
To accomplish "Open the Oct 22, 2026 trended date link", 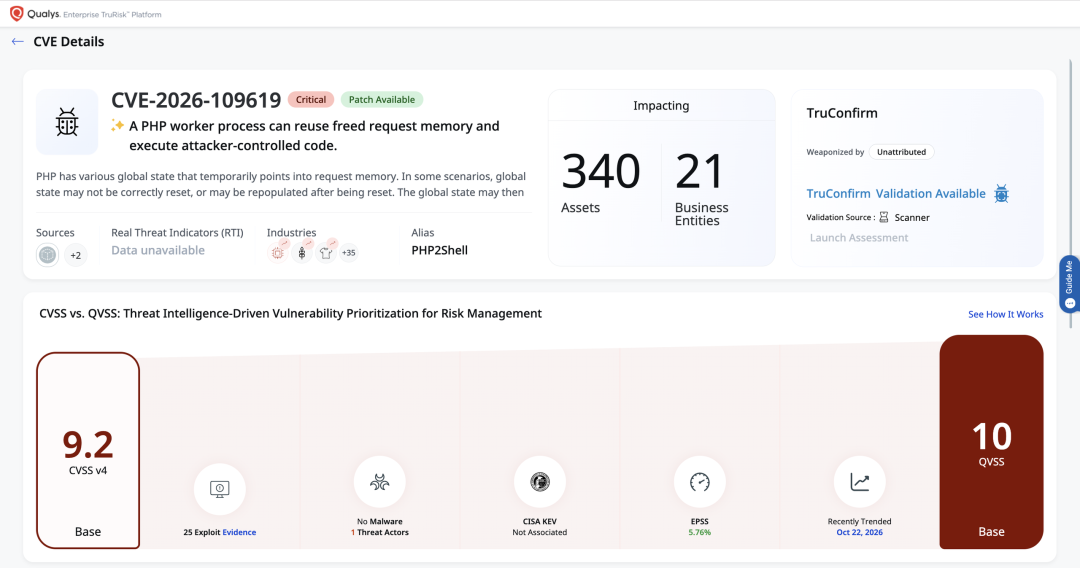I will tap(860, 532).
